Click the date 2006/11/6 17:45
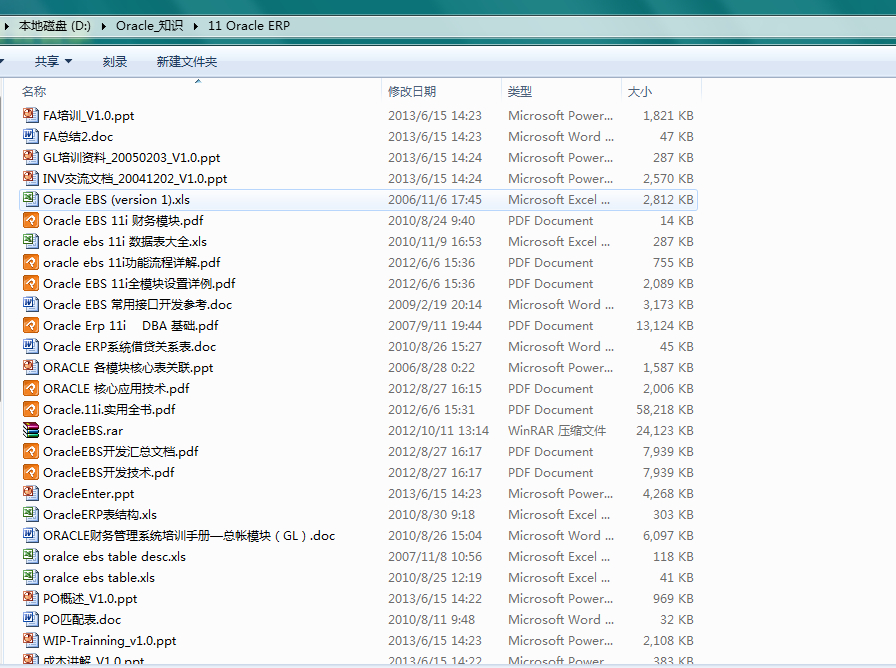Screen dimensions: 896x668 point(435,199)
